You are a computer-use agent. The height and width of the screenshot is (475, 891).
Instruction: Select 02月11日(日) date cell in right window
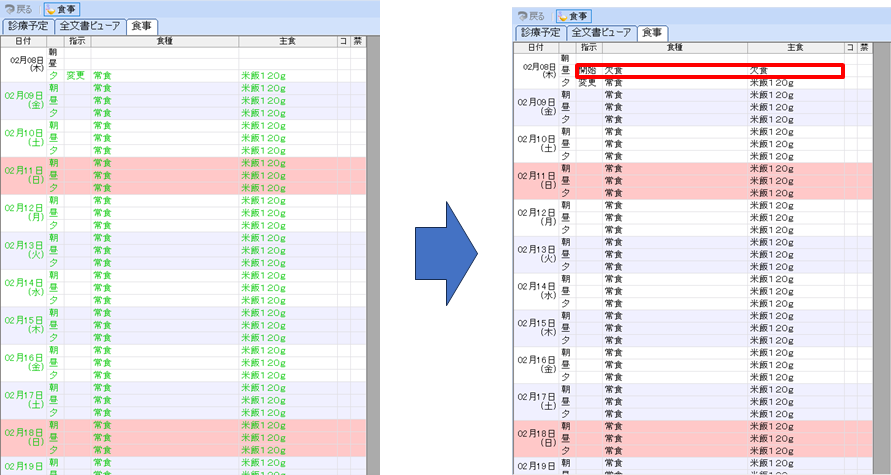click(x=536, y=181)
